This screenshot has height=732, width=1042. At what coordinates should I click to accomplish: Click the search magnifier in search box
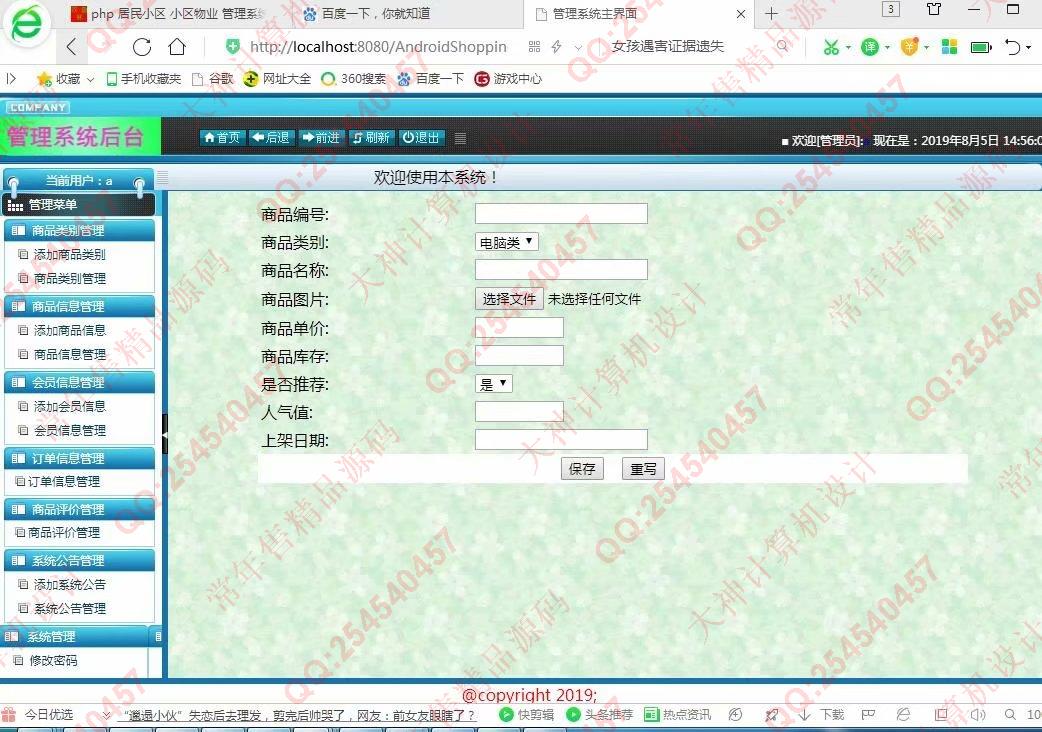(x=783, y=46)
